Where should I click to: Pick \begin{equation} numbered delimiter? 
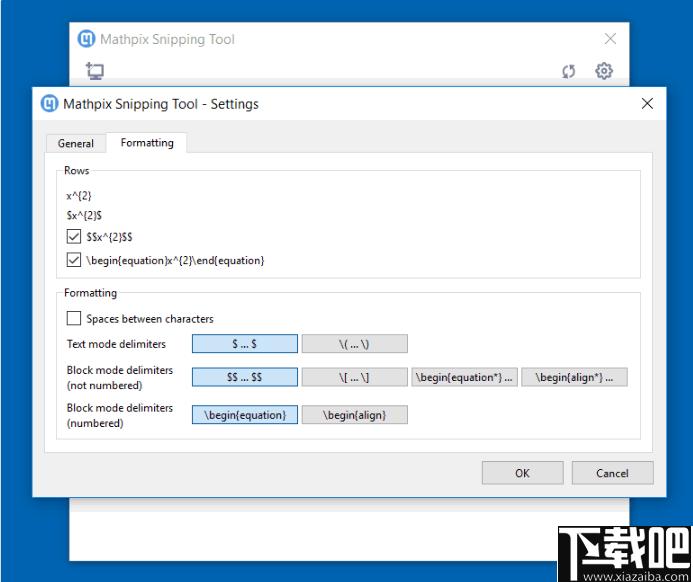[x=245, y=415]
